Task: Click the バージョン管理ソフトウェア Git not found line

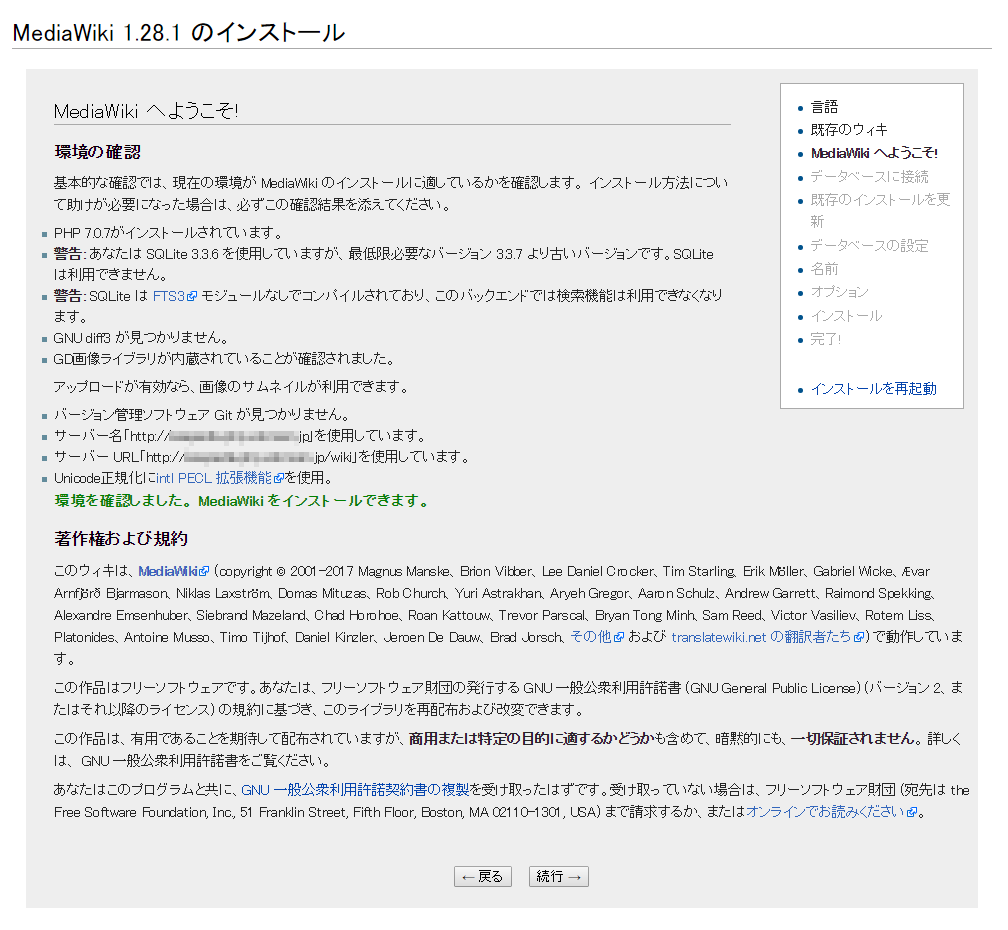Action: click(x=202, y=415)
